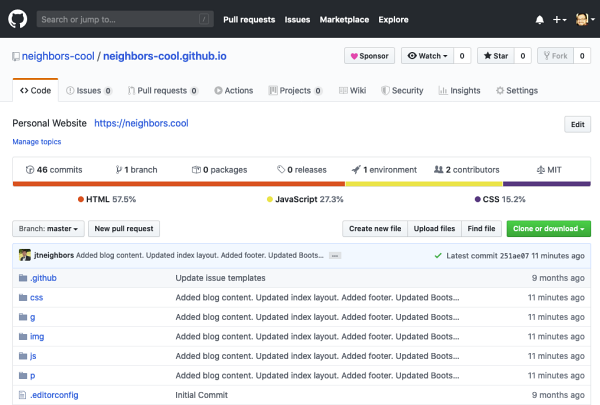This screenshot has width=600, height=405.
Task: Open notifications bell icon
Action: pos(540,20)
